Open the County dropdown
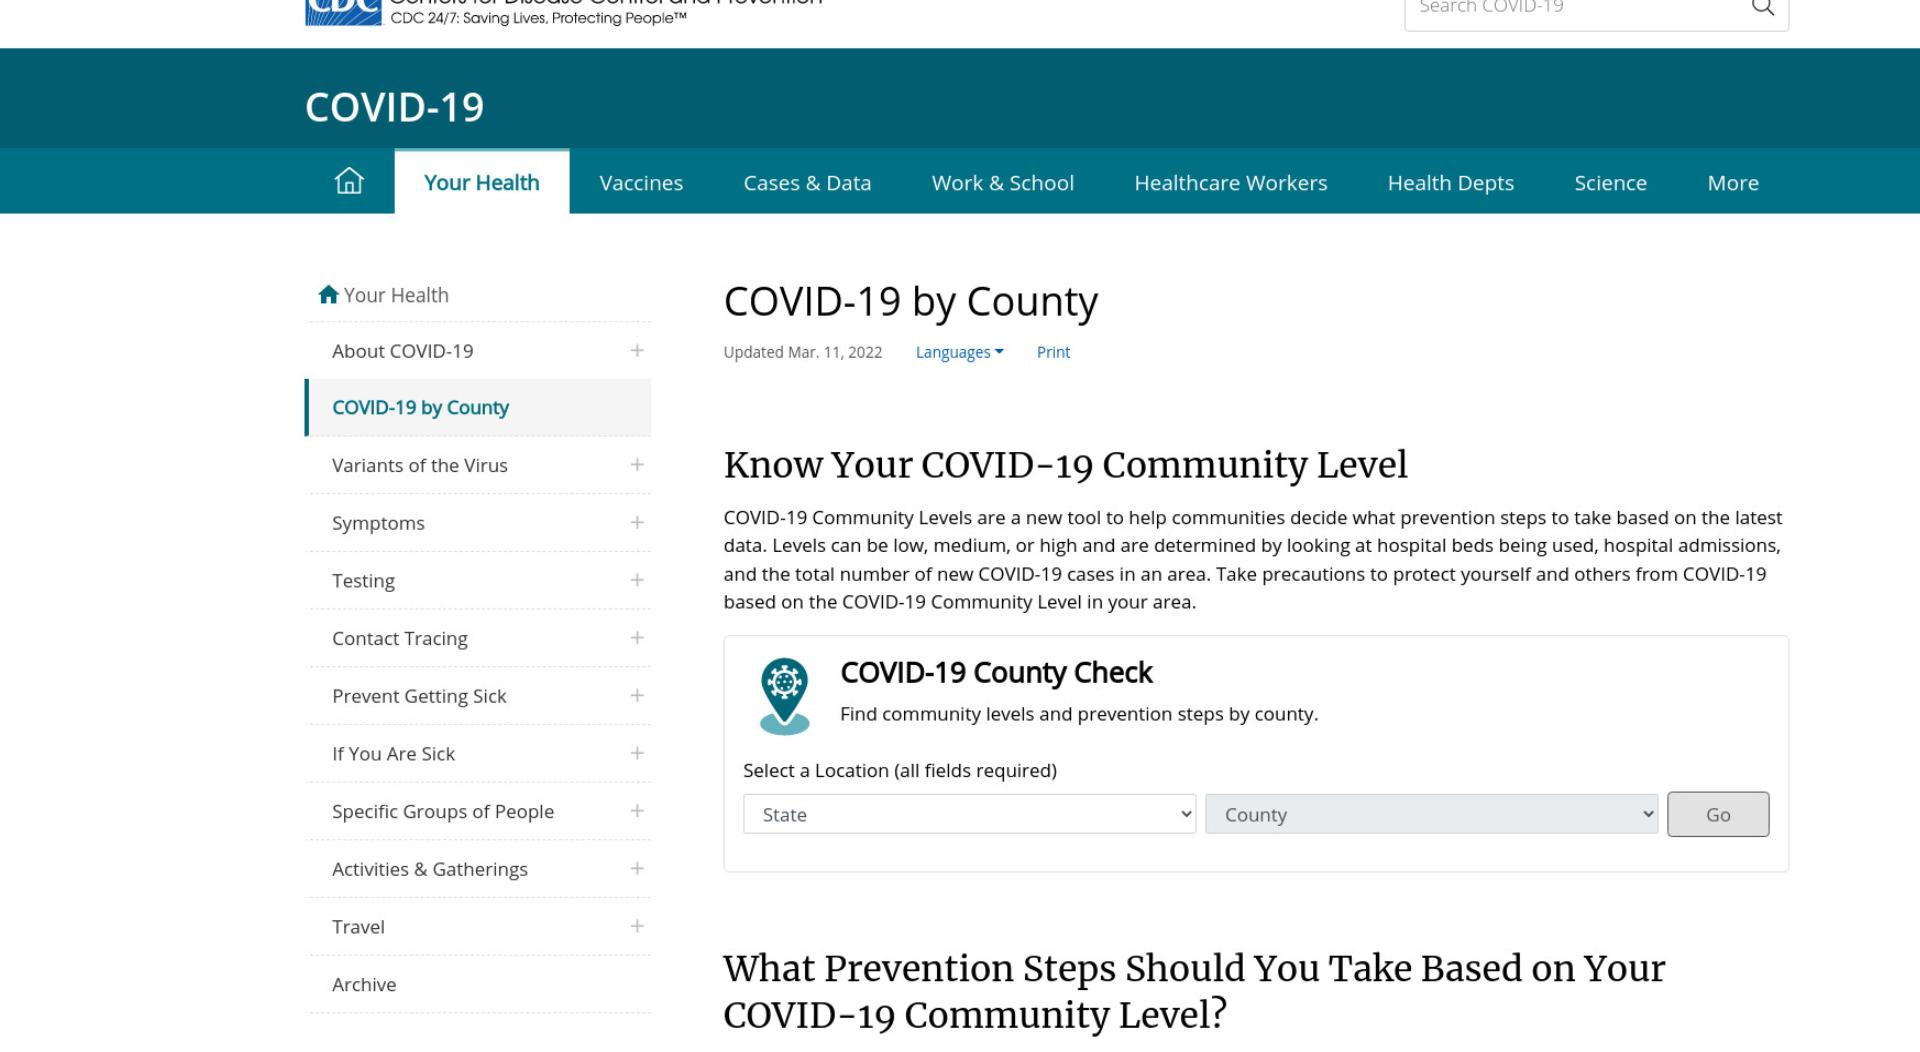 click(1431, 814)
